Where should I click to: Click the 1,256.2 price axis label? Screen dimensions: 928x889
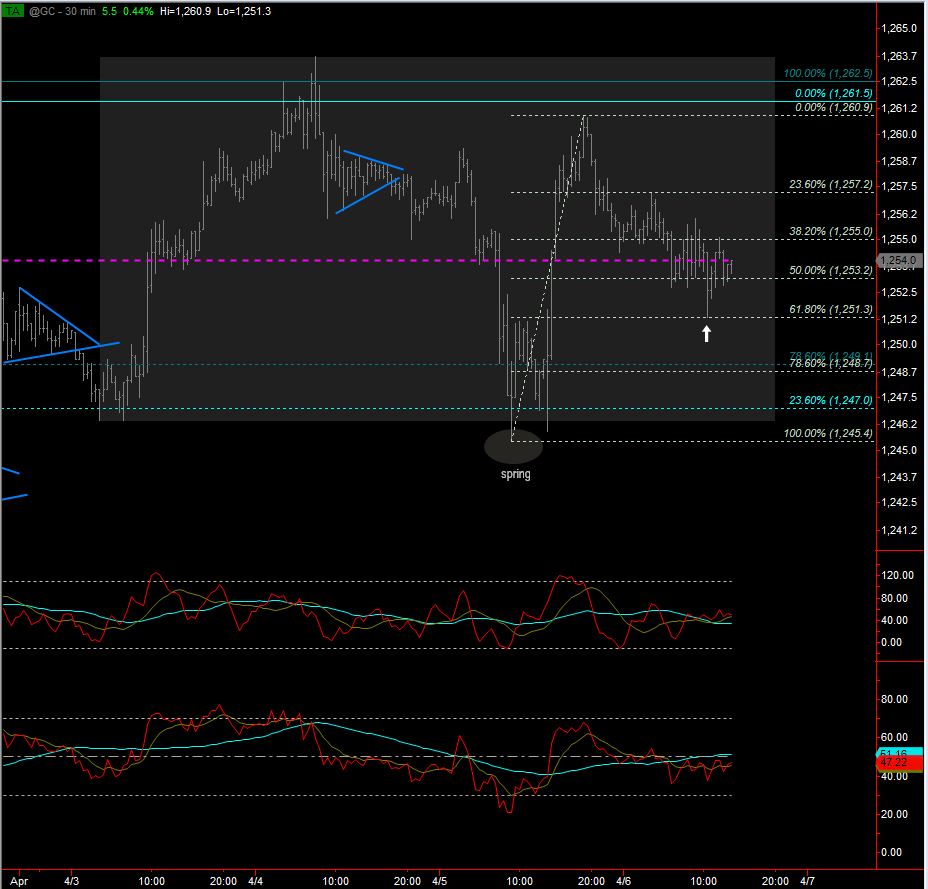(899, 214)
